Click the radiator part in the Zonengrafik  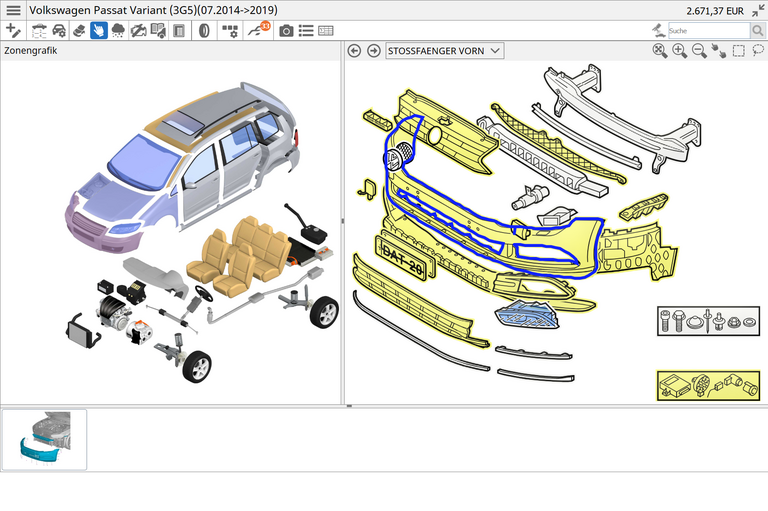(x=81, y=331)
